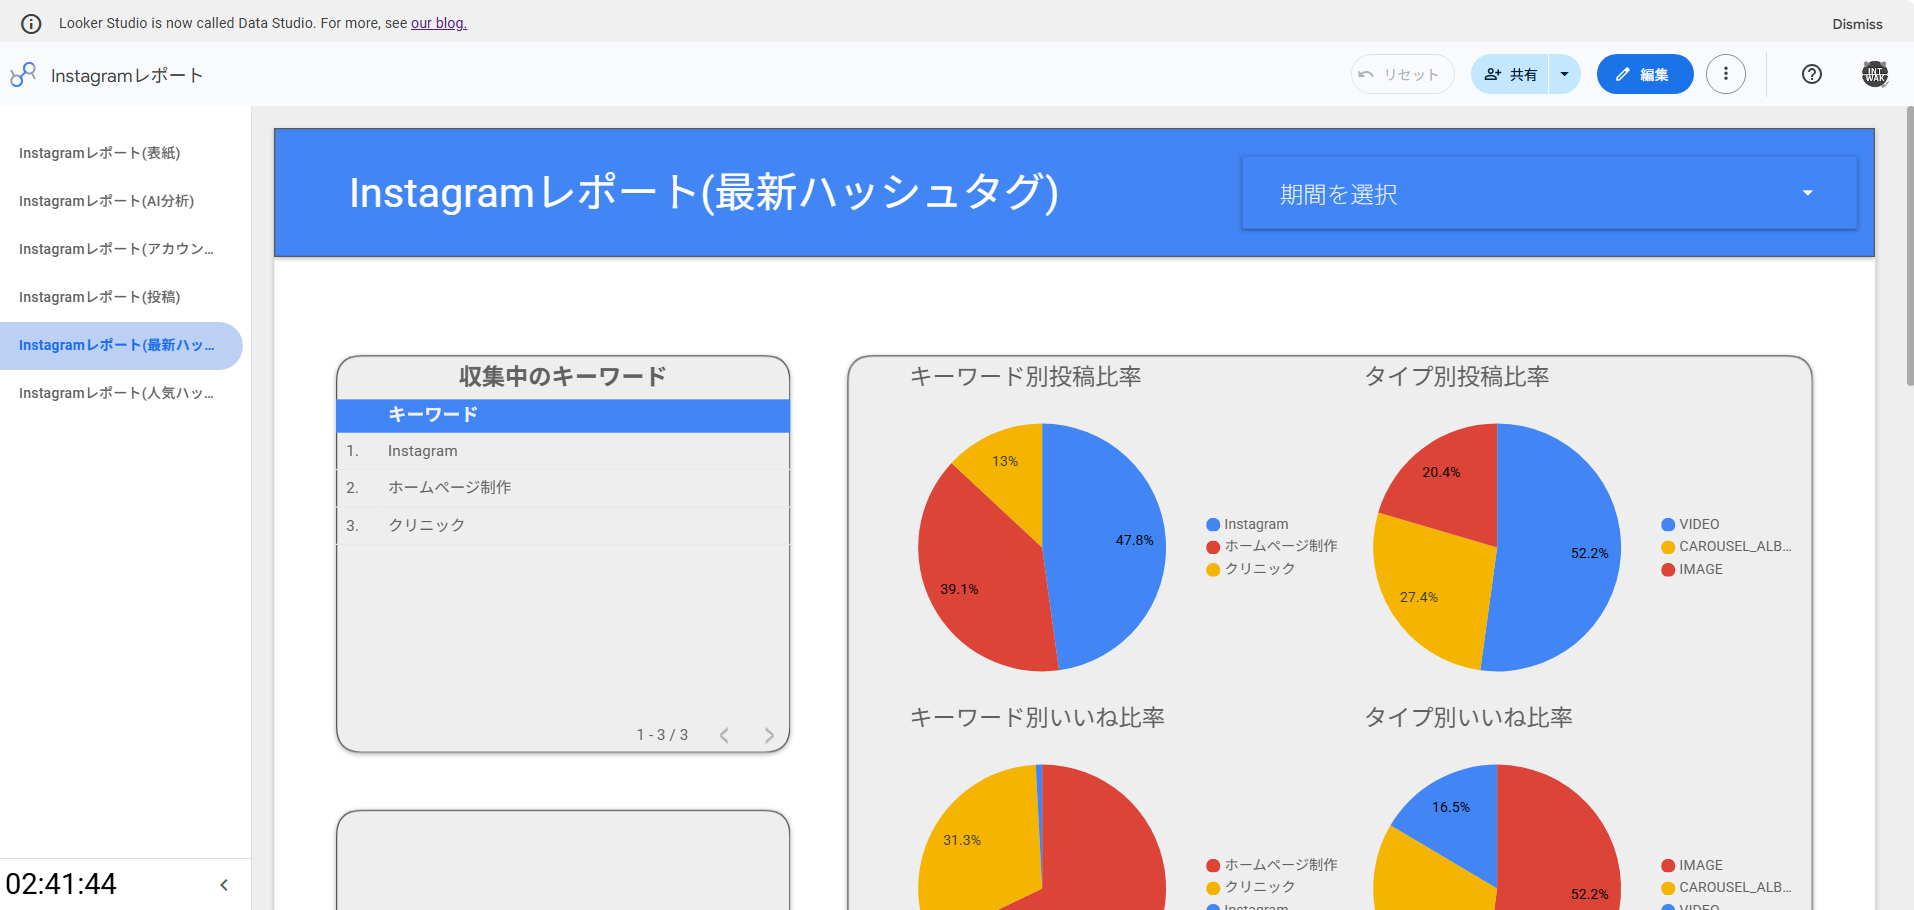This screenshot has height=910, width=1914.
Task: Click ホームページ制作 legend red dot in 投稿比率
Action: coord(1213,547)
